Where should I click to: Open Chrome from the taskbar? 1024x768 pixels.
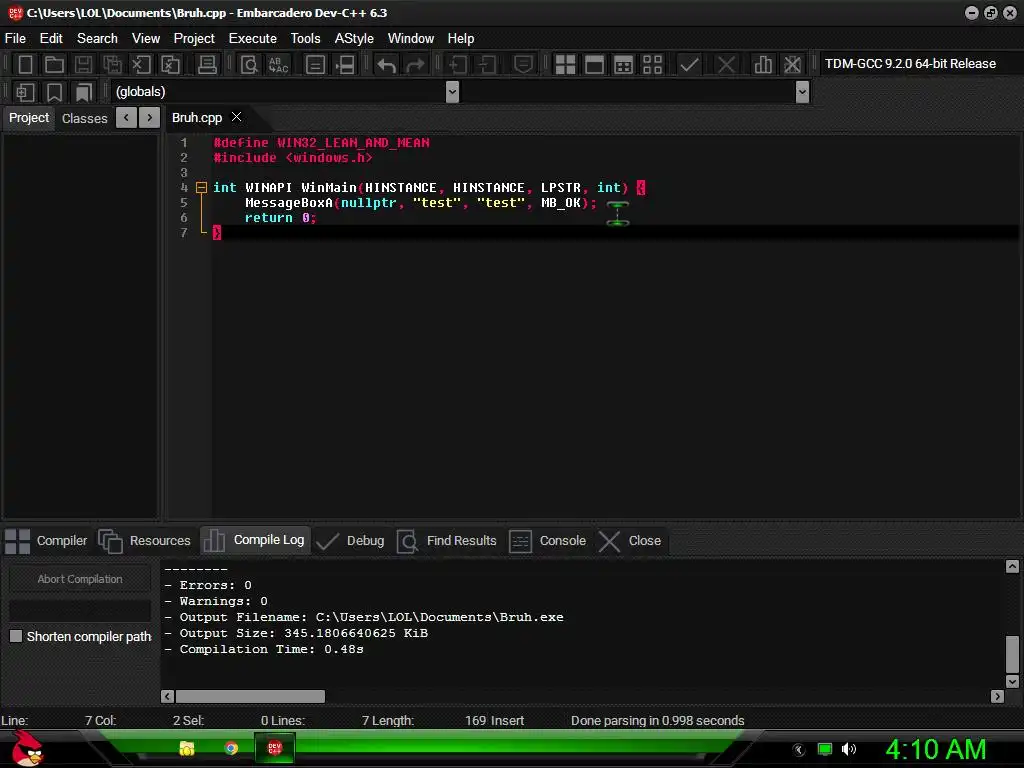coord(231,748)
